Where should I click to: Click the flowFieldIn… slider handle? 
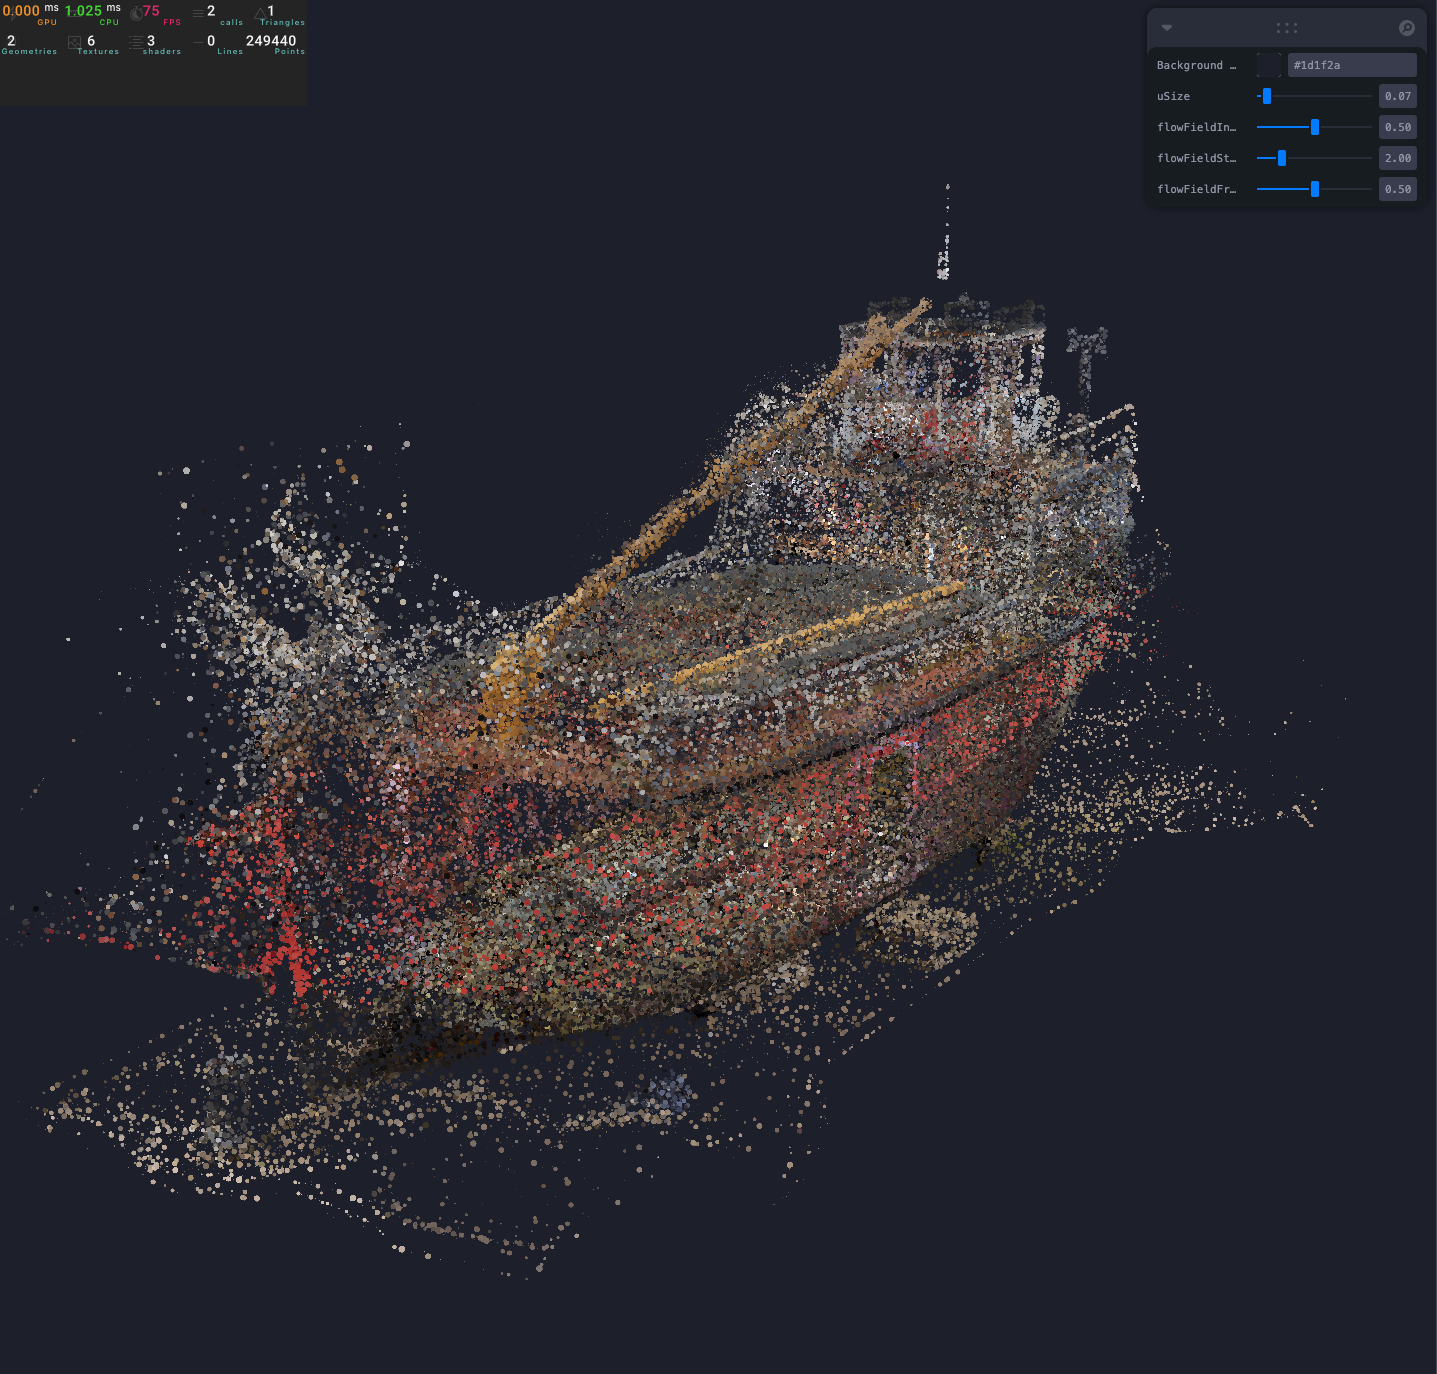pyautogui.click(x=1314, y=127)
